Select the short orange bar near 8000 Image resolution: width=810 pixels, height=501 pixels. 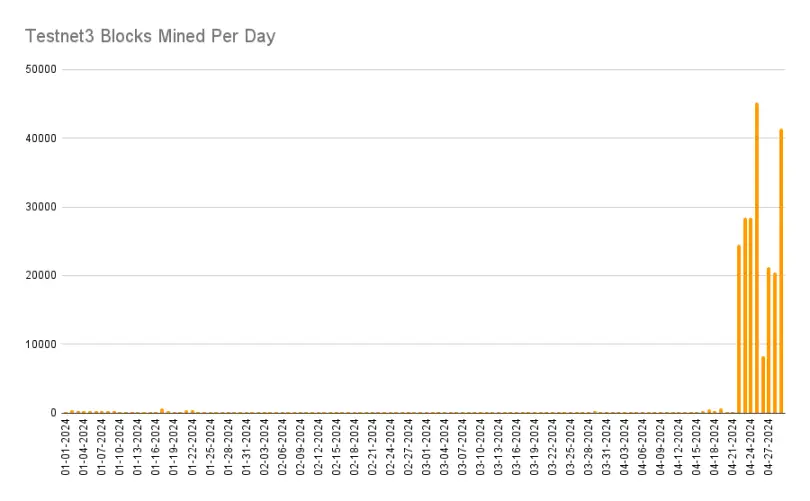coord(763,385)
